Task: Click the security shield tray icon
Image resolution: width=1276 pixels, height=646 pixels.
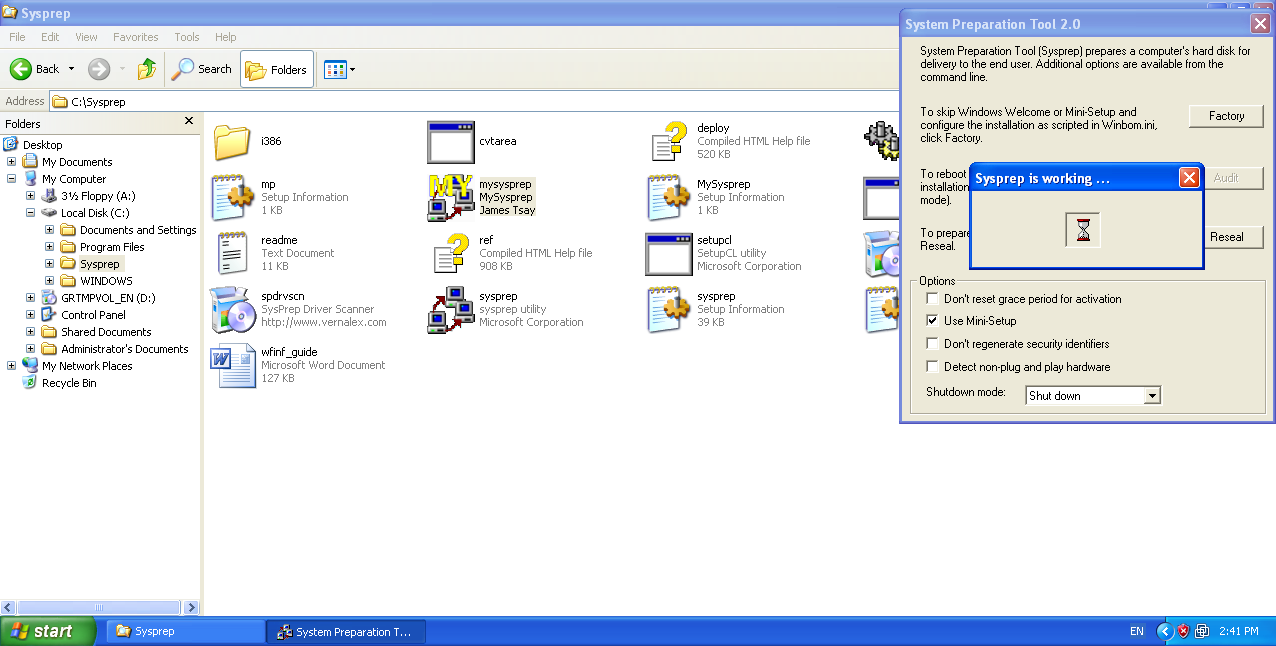Action: point(1183,632)
